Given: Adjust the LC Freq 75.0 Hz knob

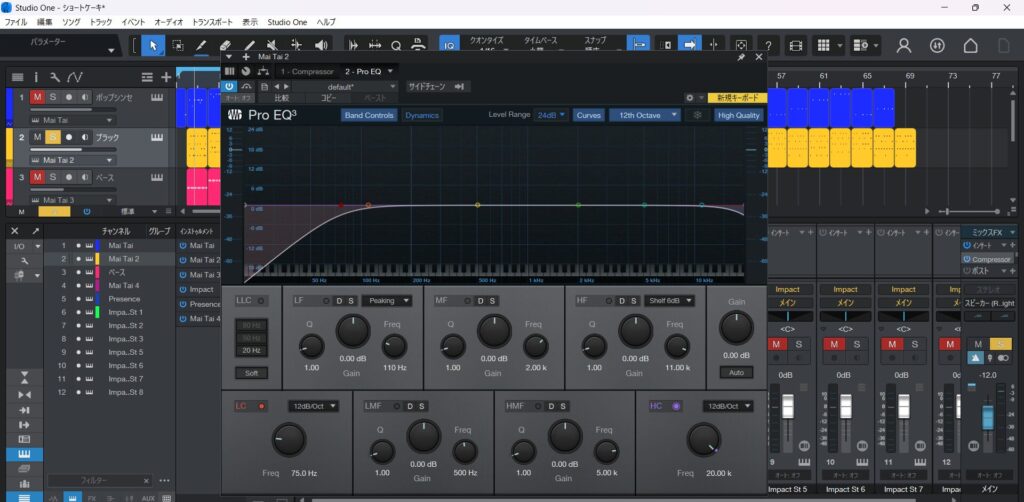Looking at the screenshot, I should coord(289,439).
